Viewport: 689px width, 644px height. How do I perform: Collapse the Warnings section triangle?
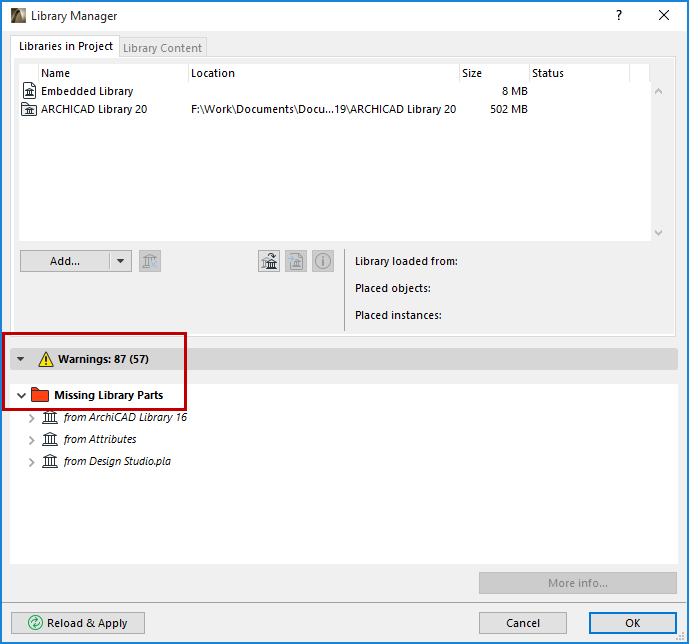[21, 359]
